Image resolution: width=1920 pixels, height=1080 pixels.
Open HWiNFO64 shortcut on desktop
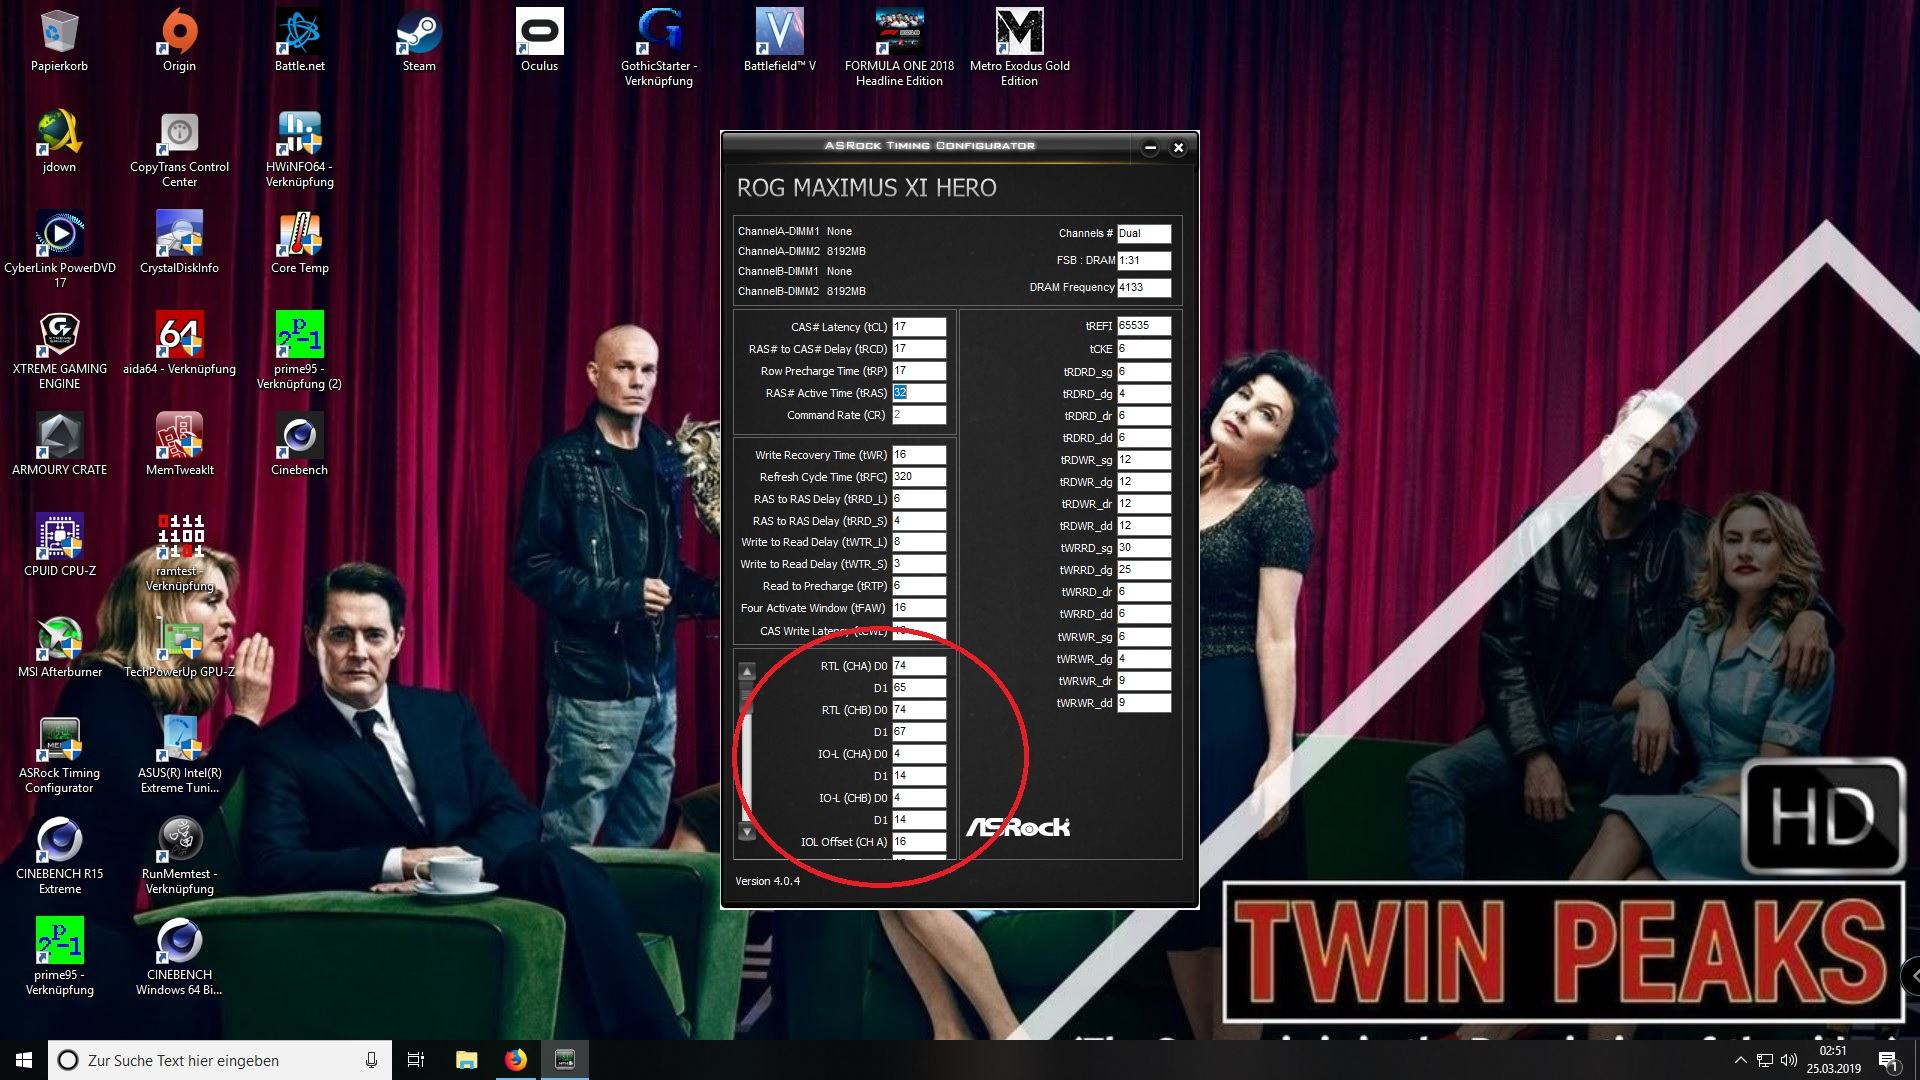(x=299, y=149)
